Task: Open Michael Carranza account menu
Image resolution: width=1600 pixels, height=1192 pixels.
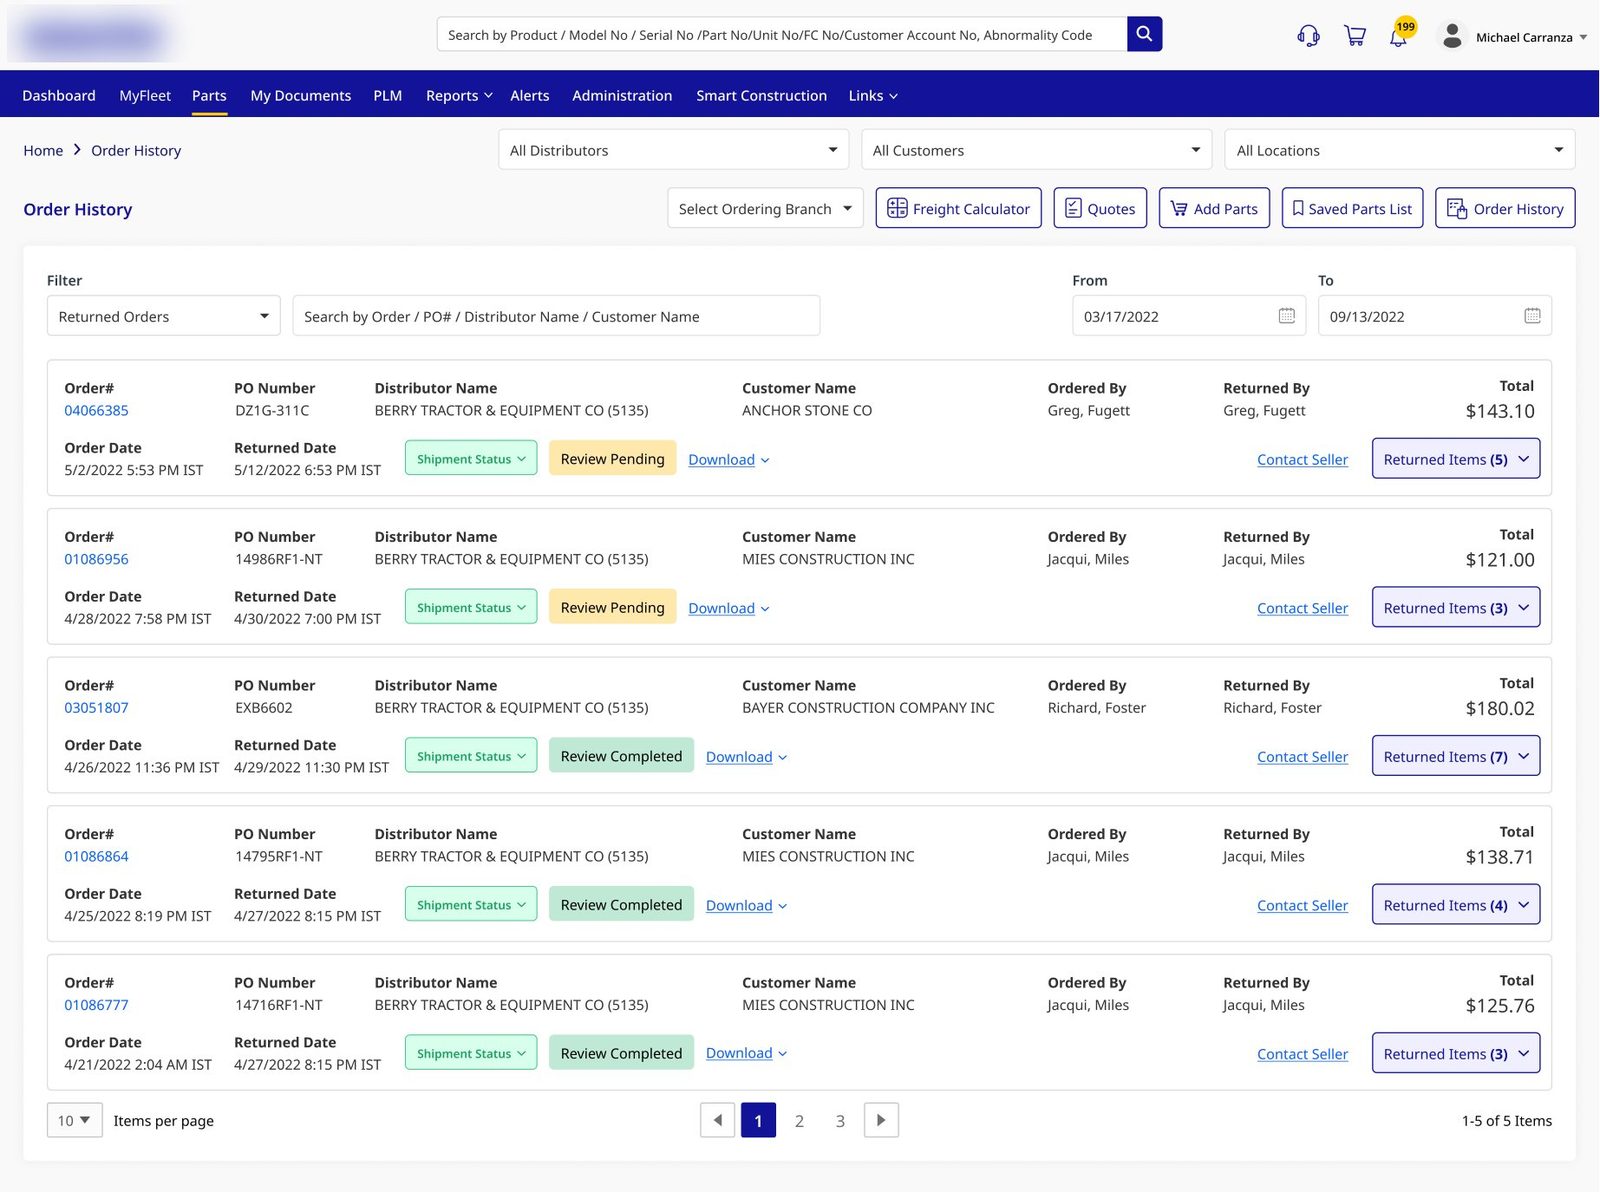Action: click(x=1531, y=37)
